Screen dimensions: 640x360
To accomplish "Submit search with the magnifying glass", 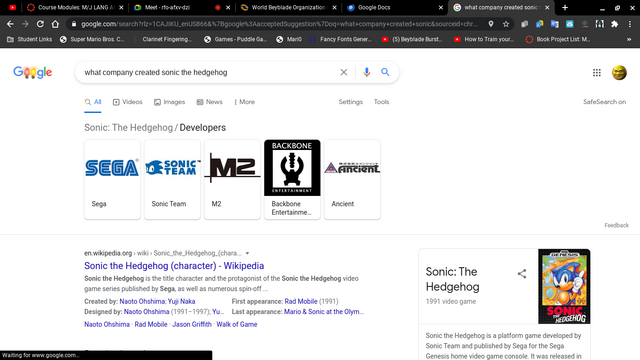I will tap(385, 72).
